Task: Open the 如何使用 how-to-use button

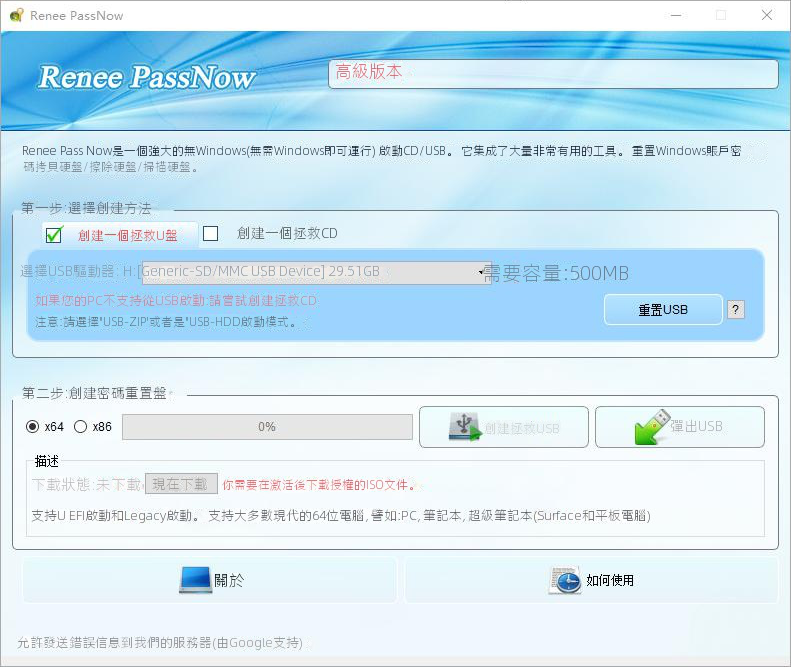Action: 591,580
